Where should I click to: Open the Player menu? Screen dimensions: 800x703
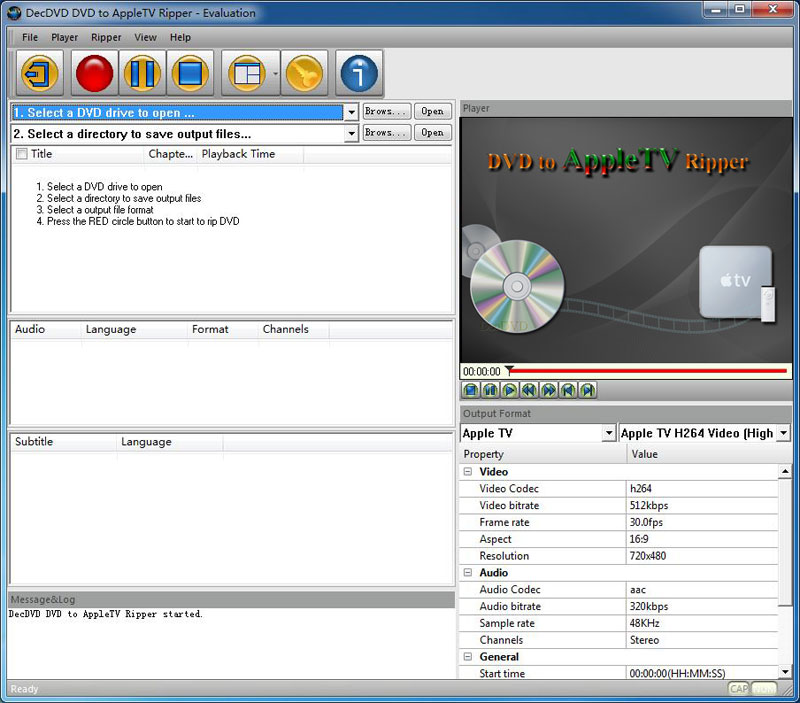click(64, 37)
